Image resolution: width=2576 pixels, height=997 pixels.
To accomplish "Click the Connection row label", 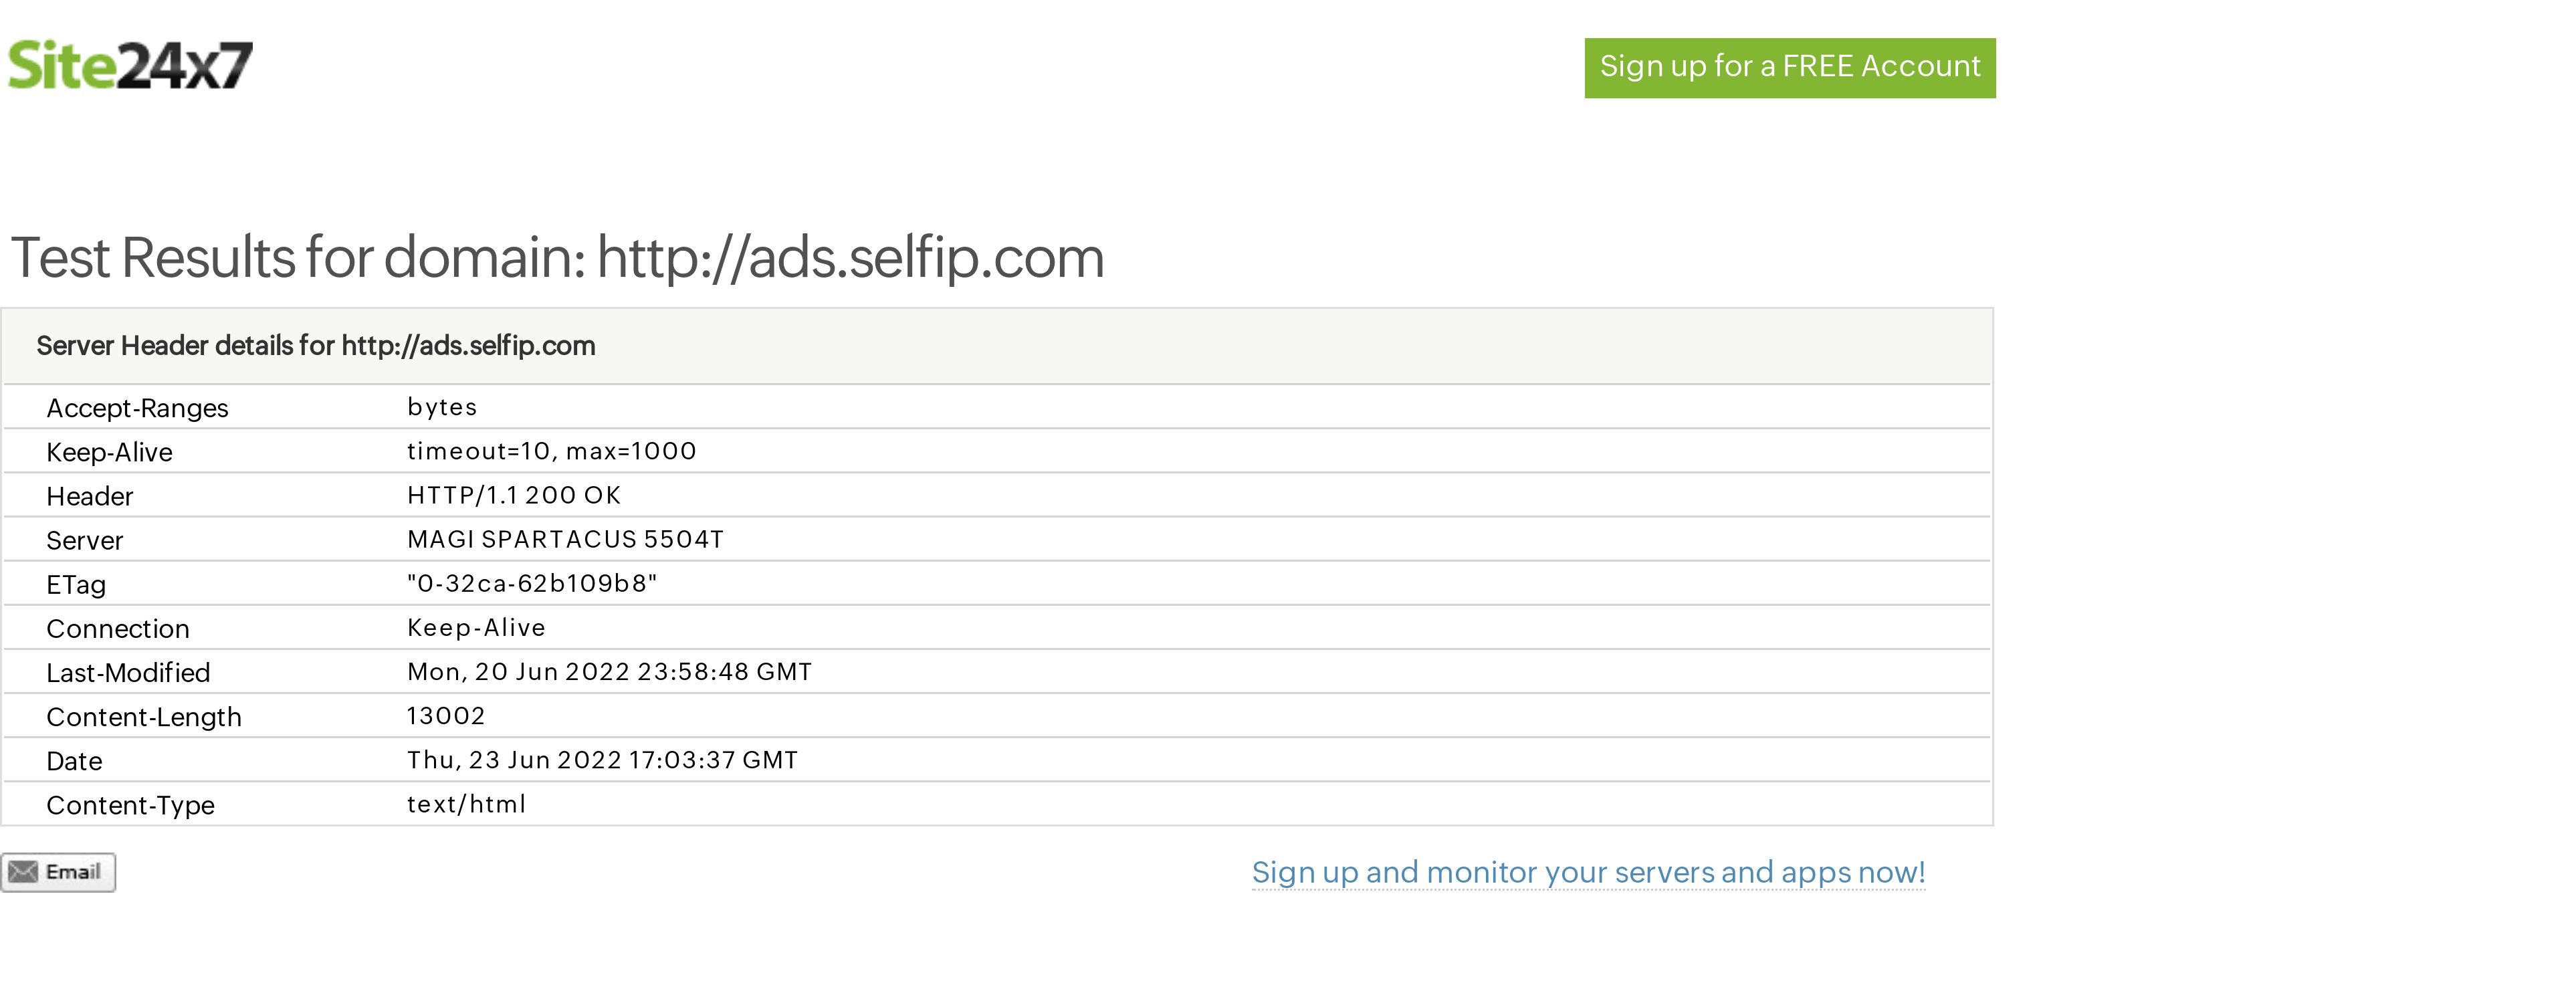I will [118, 628].
